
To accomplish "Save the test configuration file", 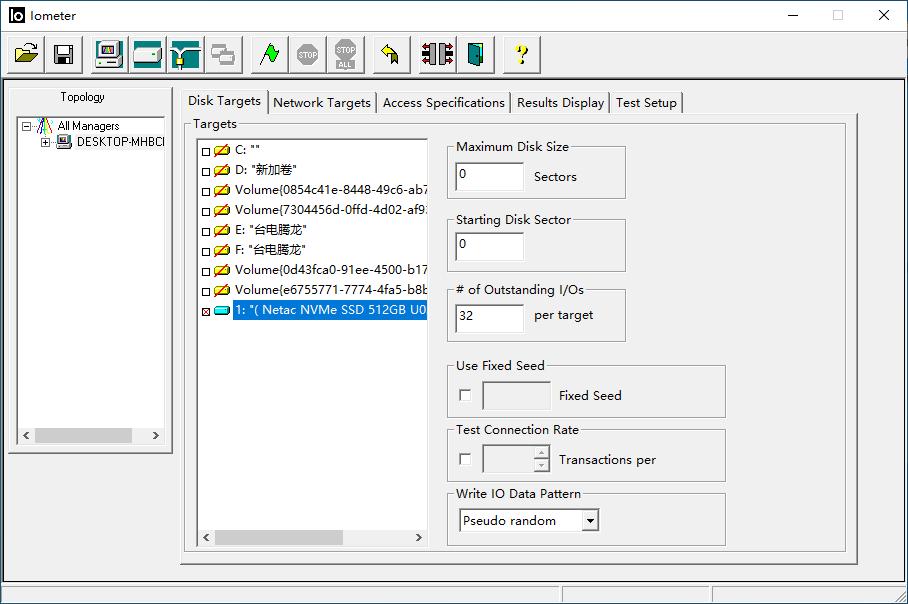I will point(64,54).
